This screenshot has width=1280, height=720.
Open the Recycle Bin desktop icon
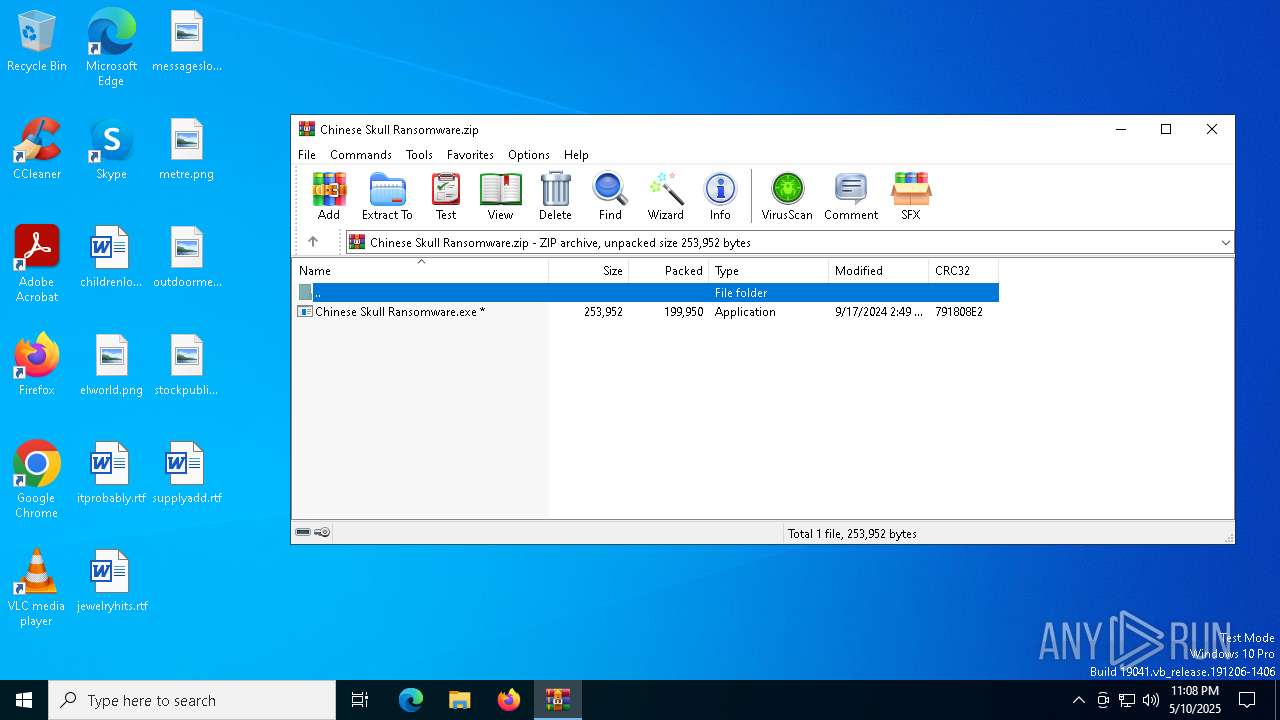click(37, 42)
